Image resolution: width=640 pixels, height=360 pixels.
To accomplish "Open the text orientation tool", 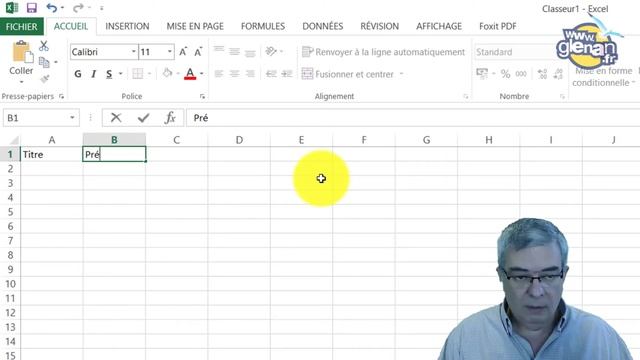I will click(x=271, y=51).
